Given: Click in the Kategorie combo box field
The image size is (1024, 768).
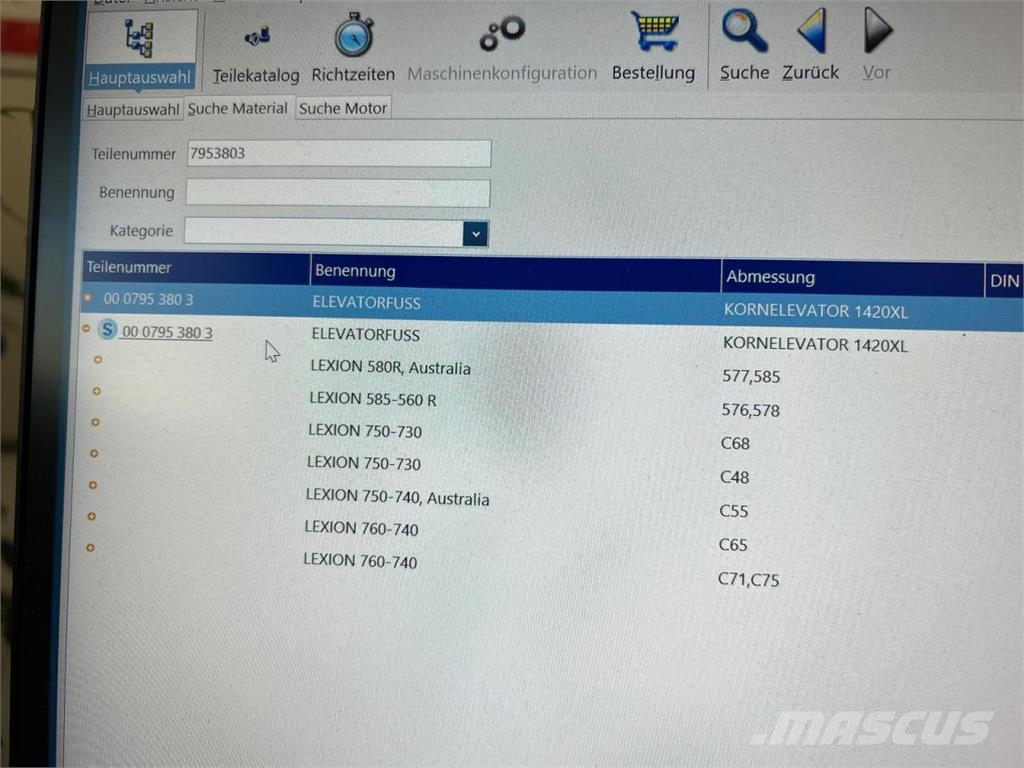Looking at the screenshot, I should 324,232.
